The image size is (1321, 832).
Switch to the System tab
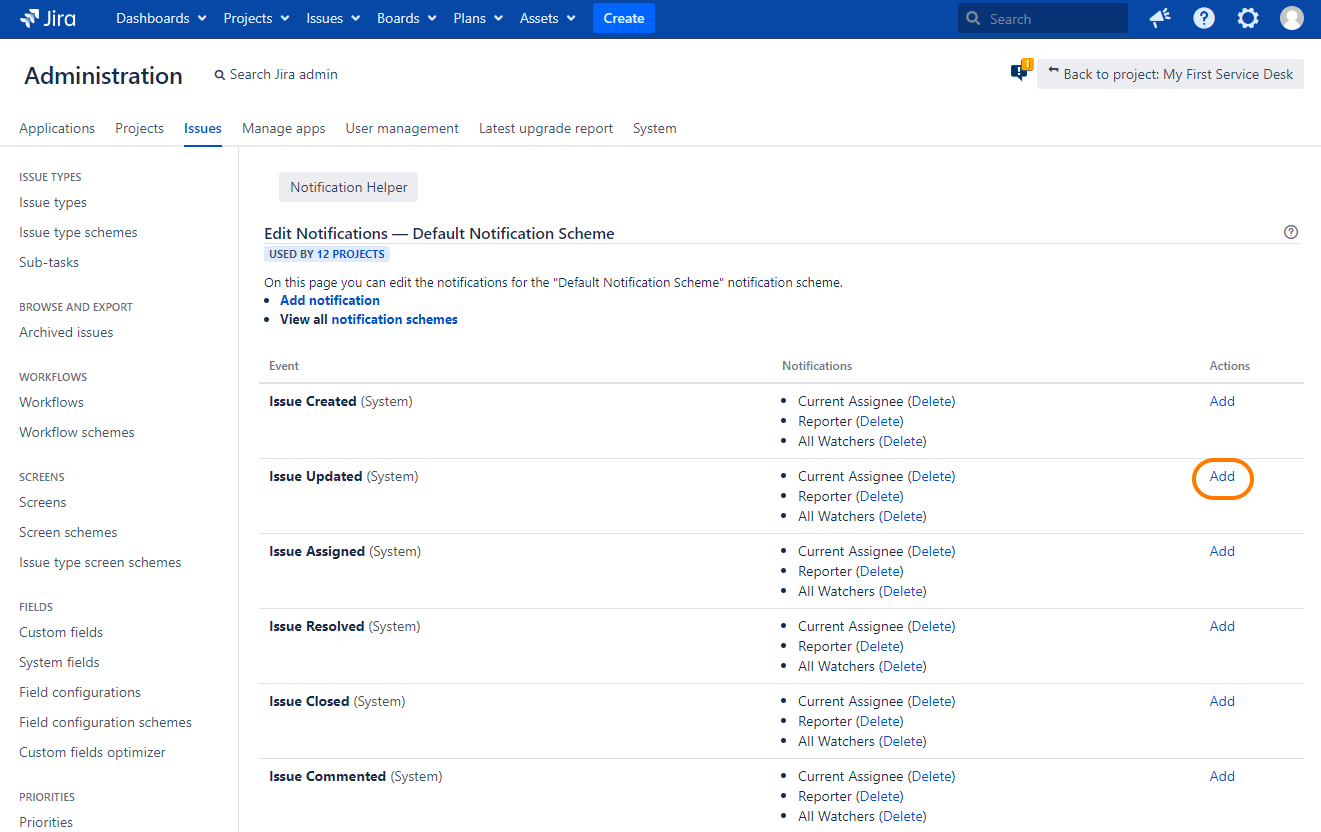(x=654, y=128)
